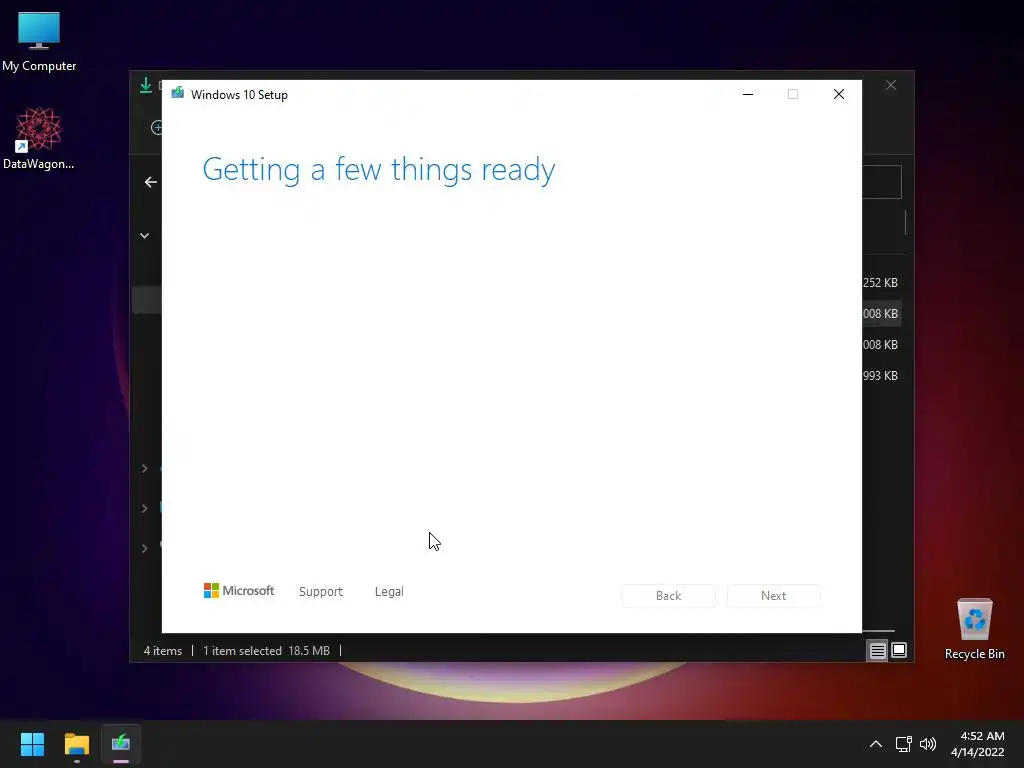Show hidden system tray icons
The image size is (1024, 768).
pyautogui.click(x=876, y=744)
